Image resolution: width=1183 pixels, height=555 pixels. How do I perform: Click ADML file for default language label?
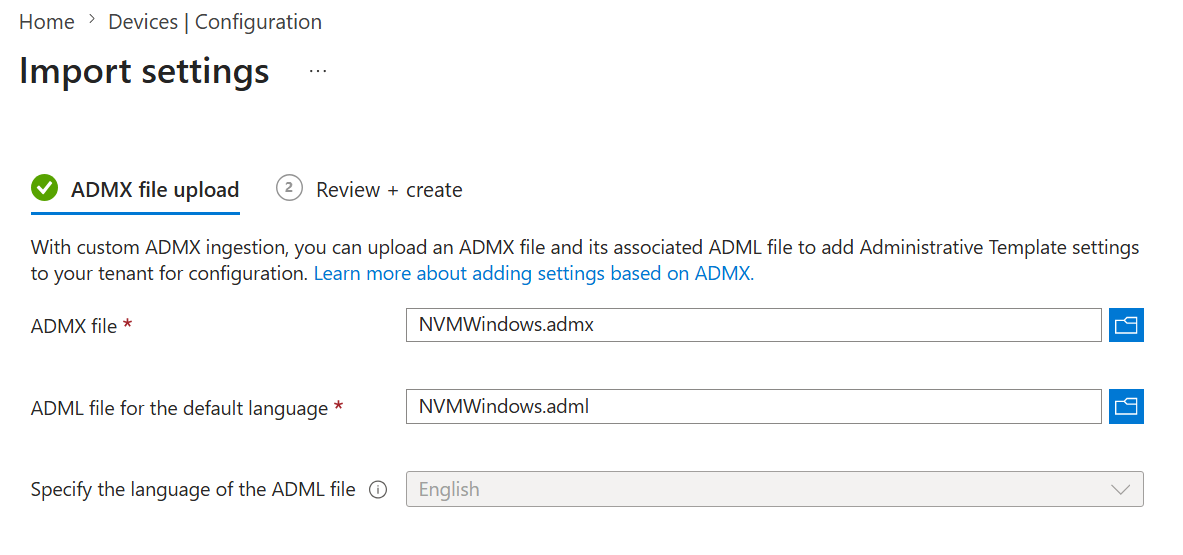click(187, 408)
